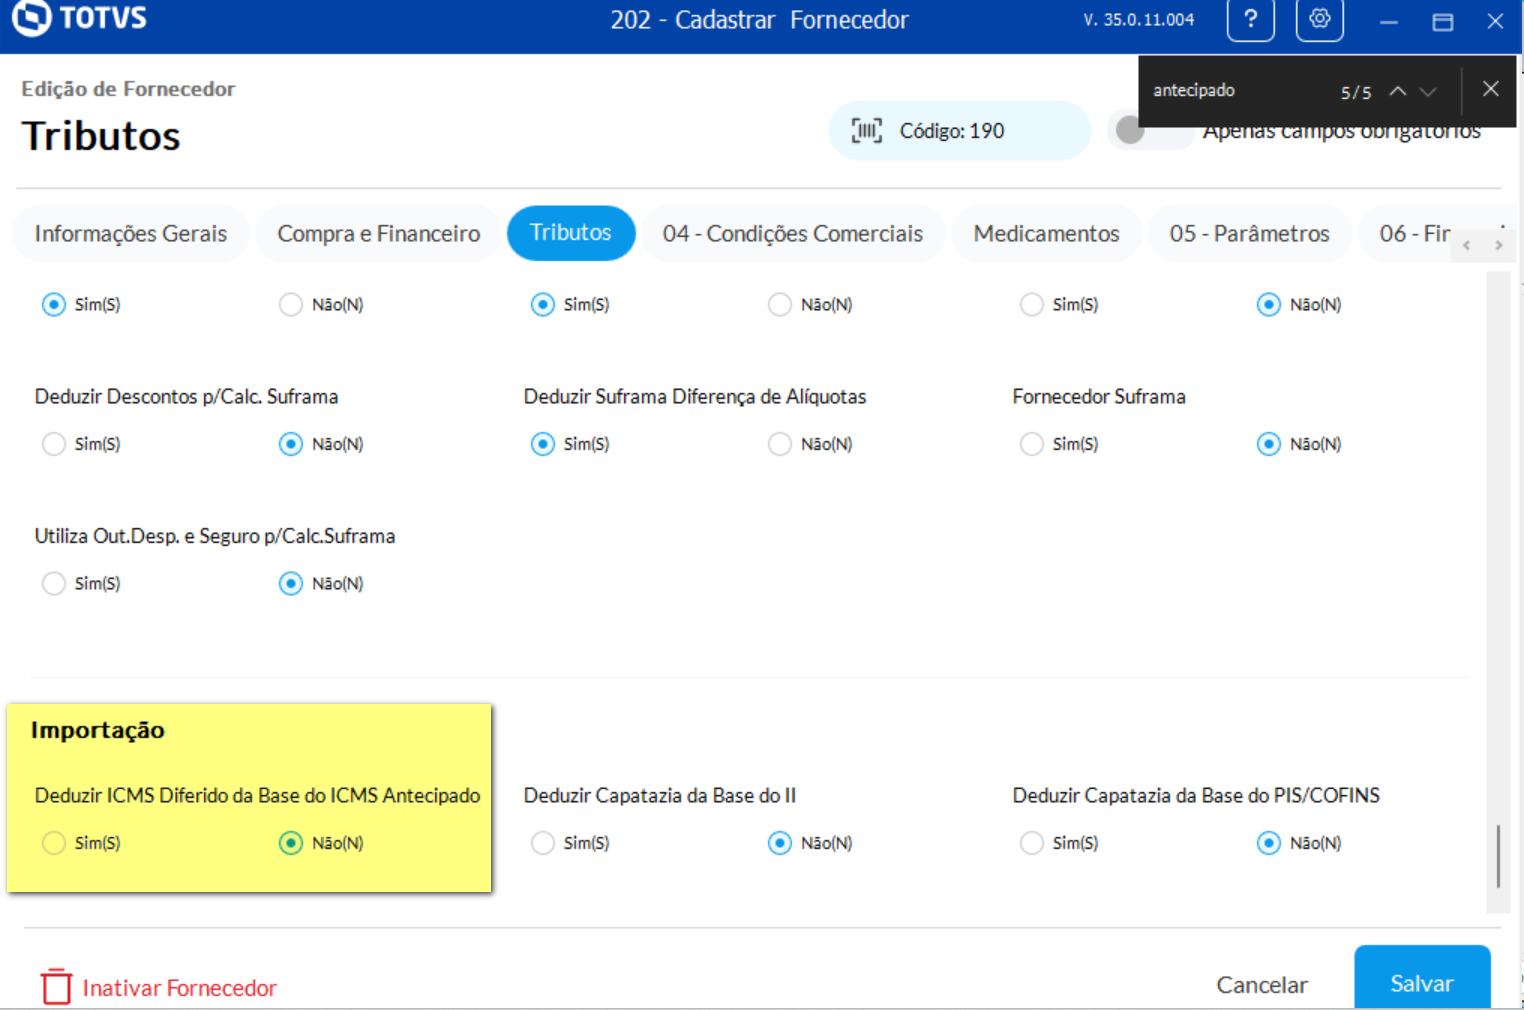Go to previous search match arrow
This screenshot has width=1524, height=1010.
coord(1398,91)
